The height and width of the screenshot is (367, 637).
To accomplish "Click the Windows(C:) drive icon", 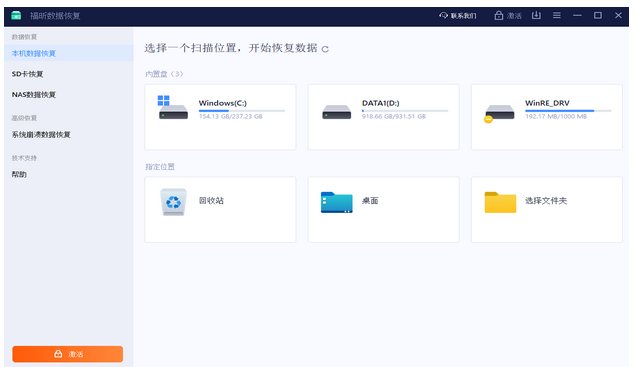I will pos(172,108).
